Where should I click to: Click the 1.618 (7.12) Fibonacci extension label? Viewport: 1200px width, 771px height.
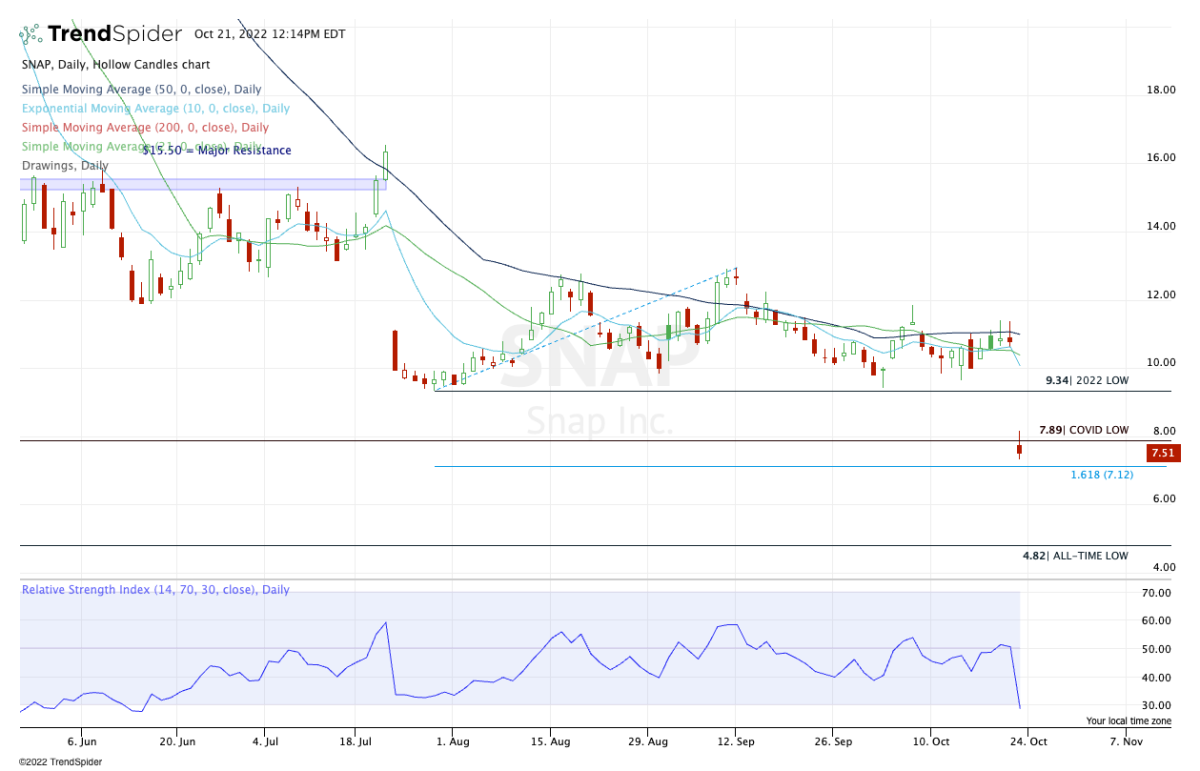[1101, 475]
